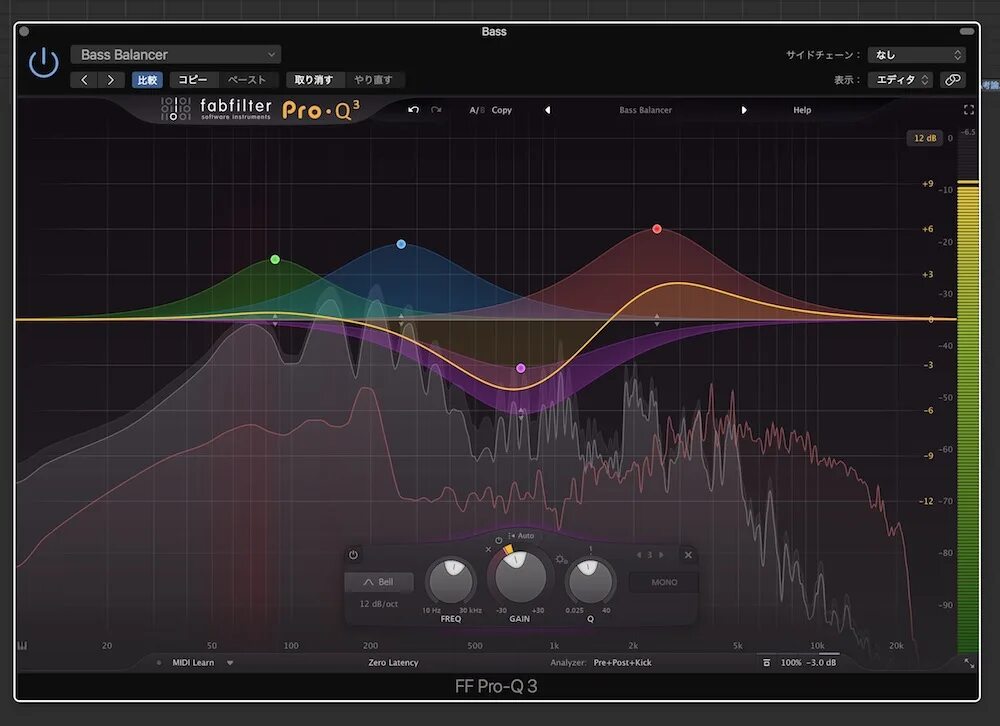Toggle the plugin bypass power button
This screenshot has width=1000, height=726.
point(43,63)
